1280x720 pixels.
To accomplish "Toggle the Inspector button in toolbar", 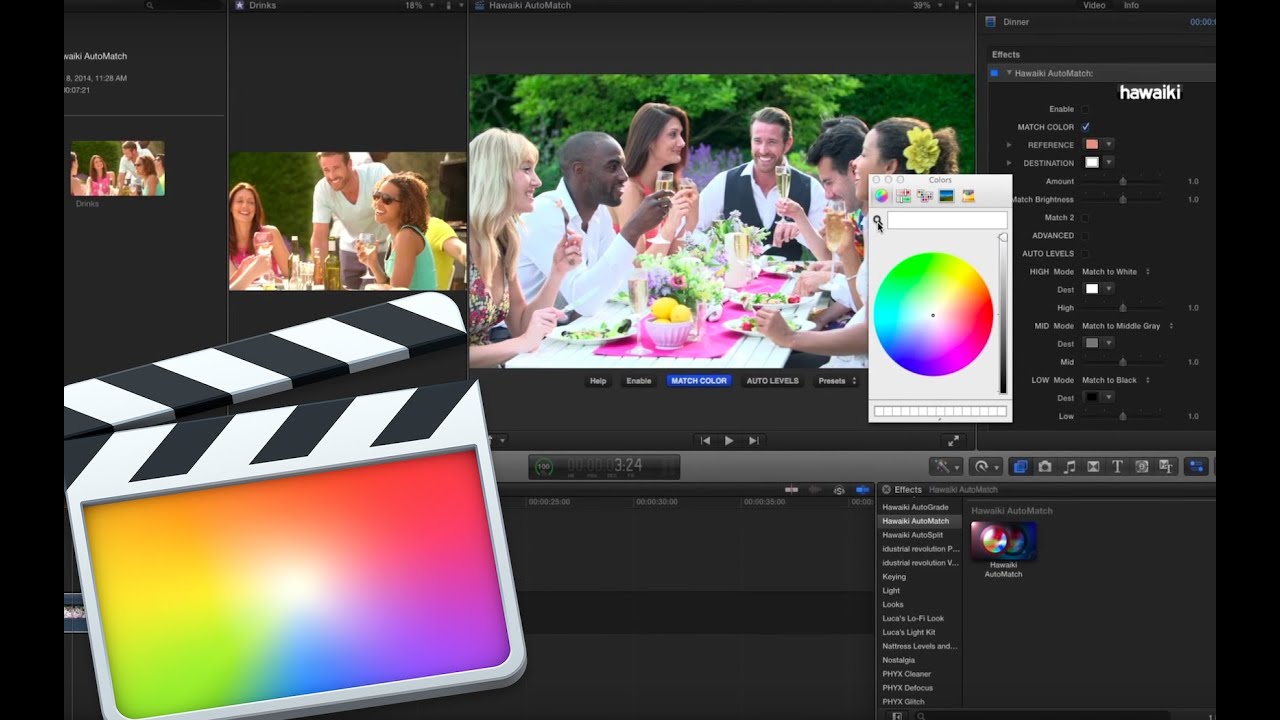I will coord(1197,466).
